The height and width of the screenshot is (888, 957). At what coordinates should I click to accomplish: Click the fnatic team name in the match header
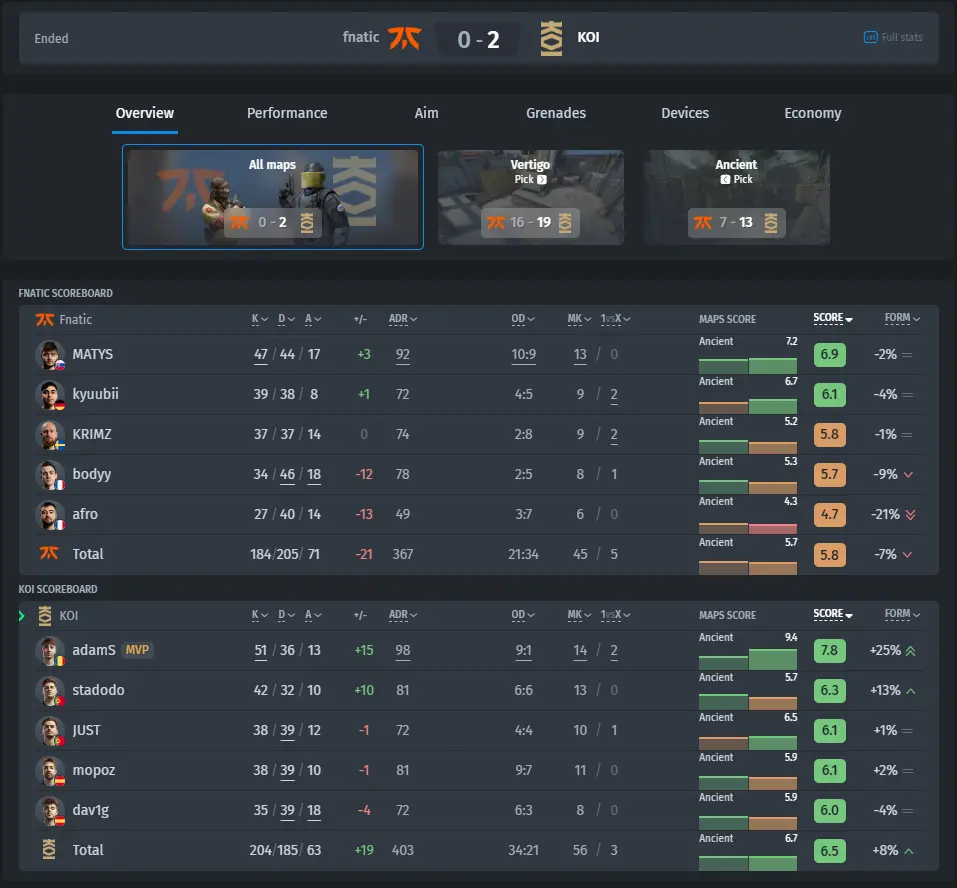tap(361, 37)
